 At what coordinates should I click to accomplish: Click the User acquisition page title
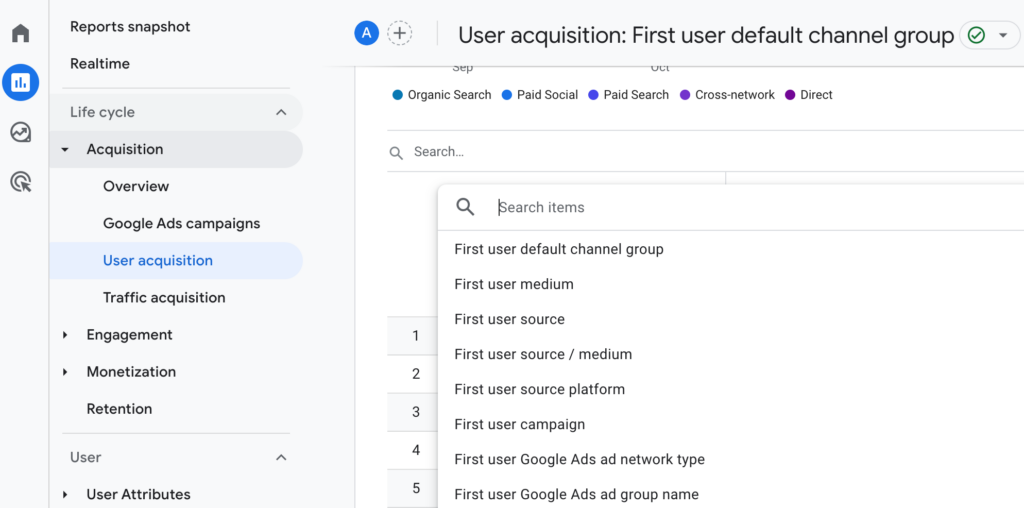(x=706, y=35)
